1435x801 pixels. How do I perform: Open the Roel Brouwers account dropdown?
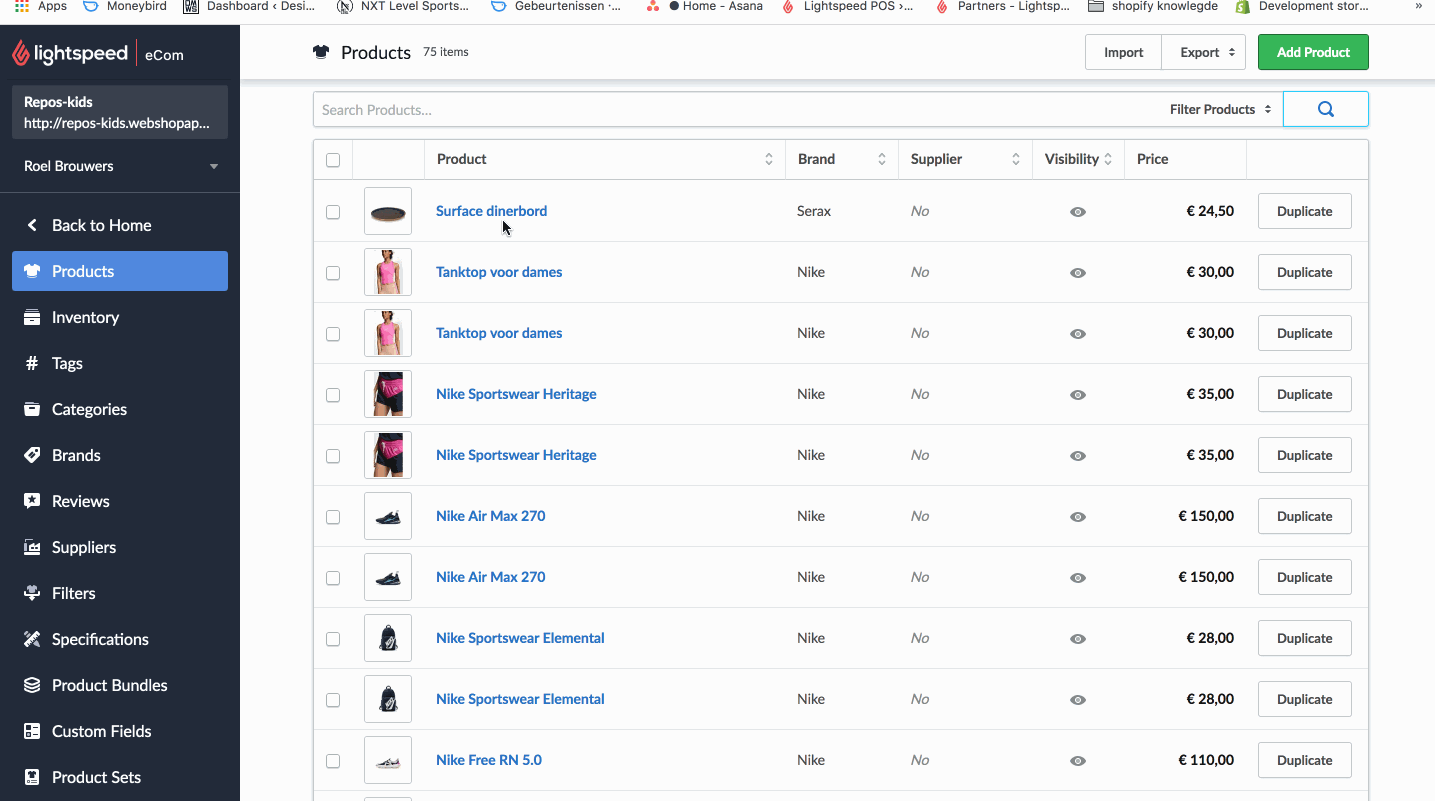tap(120, 166)
